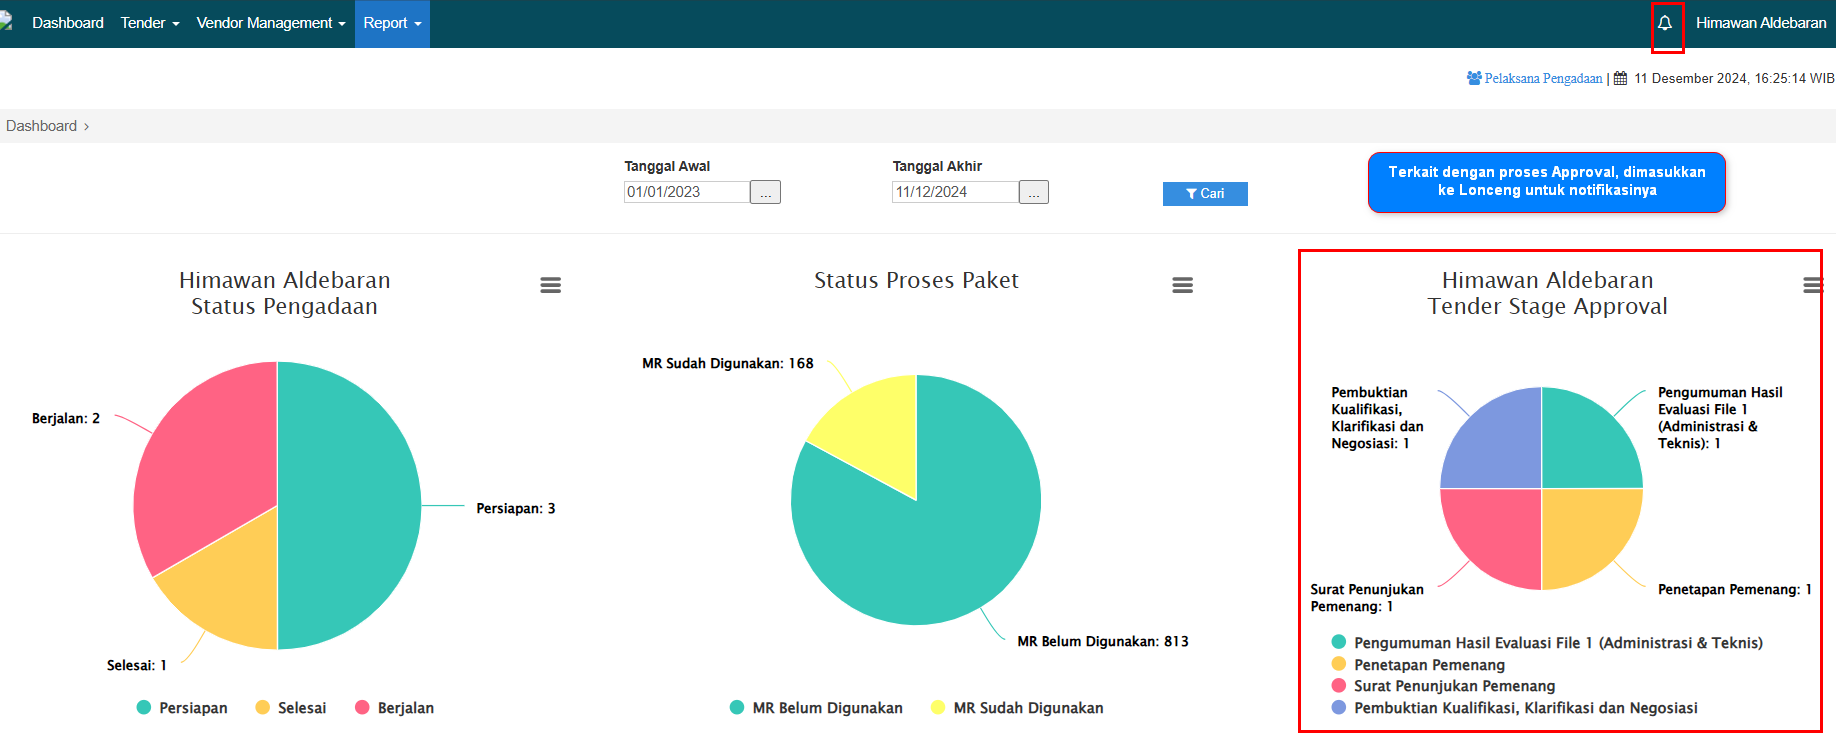Click the Cari filter button
The width and height of the screenshot is (1836, 742).
pos(1205,194)
